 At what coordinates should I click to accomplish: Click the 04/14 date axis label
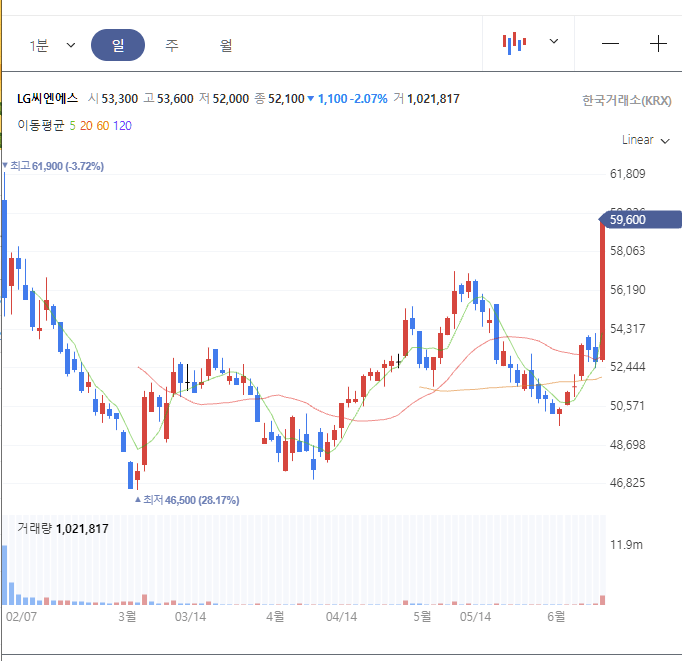pos(341,617)
